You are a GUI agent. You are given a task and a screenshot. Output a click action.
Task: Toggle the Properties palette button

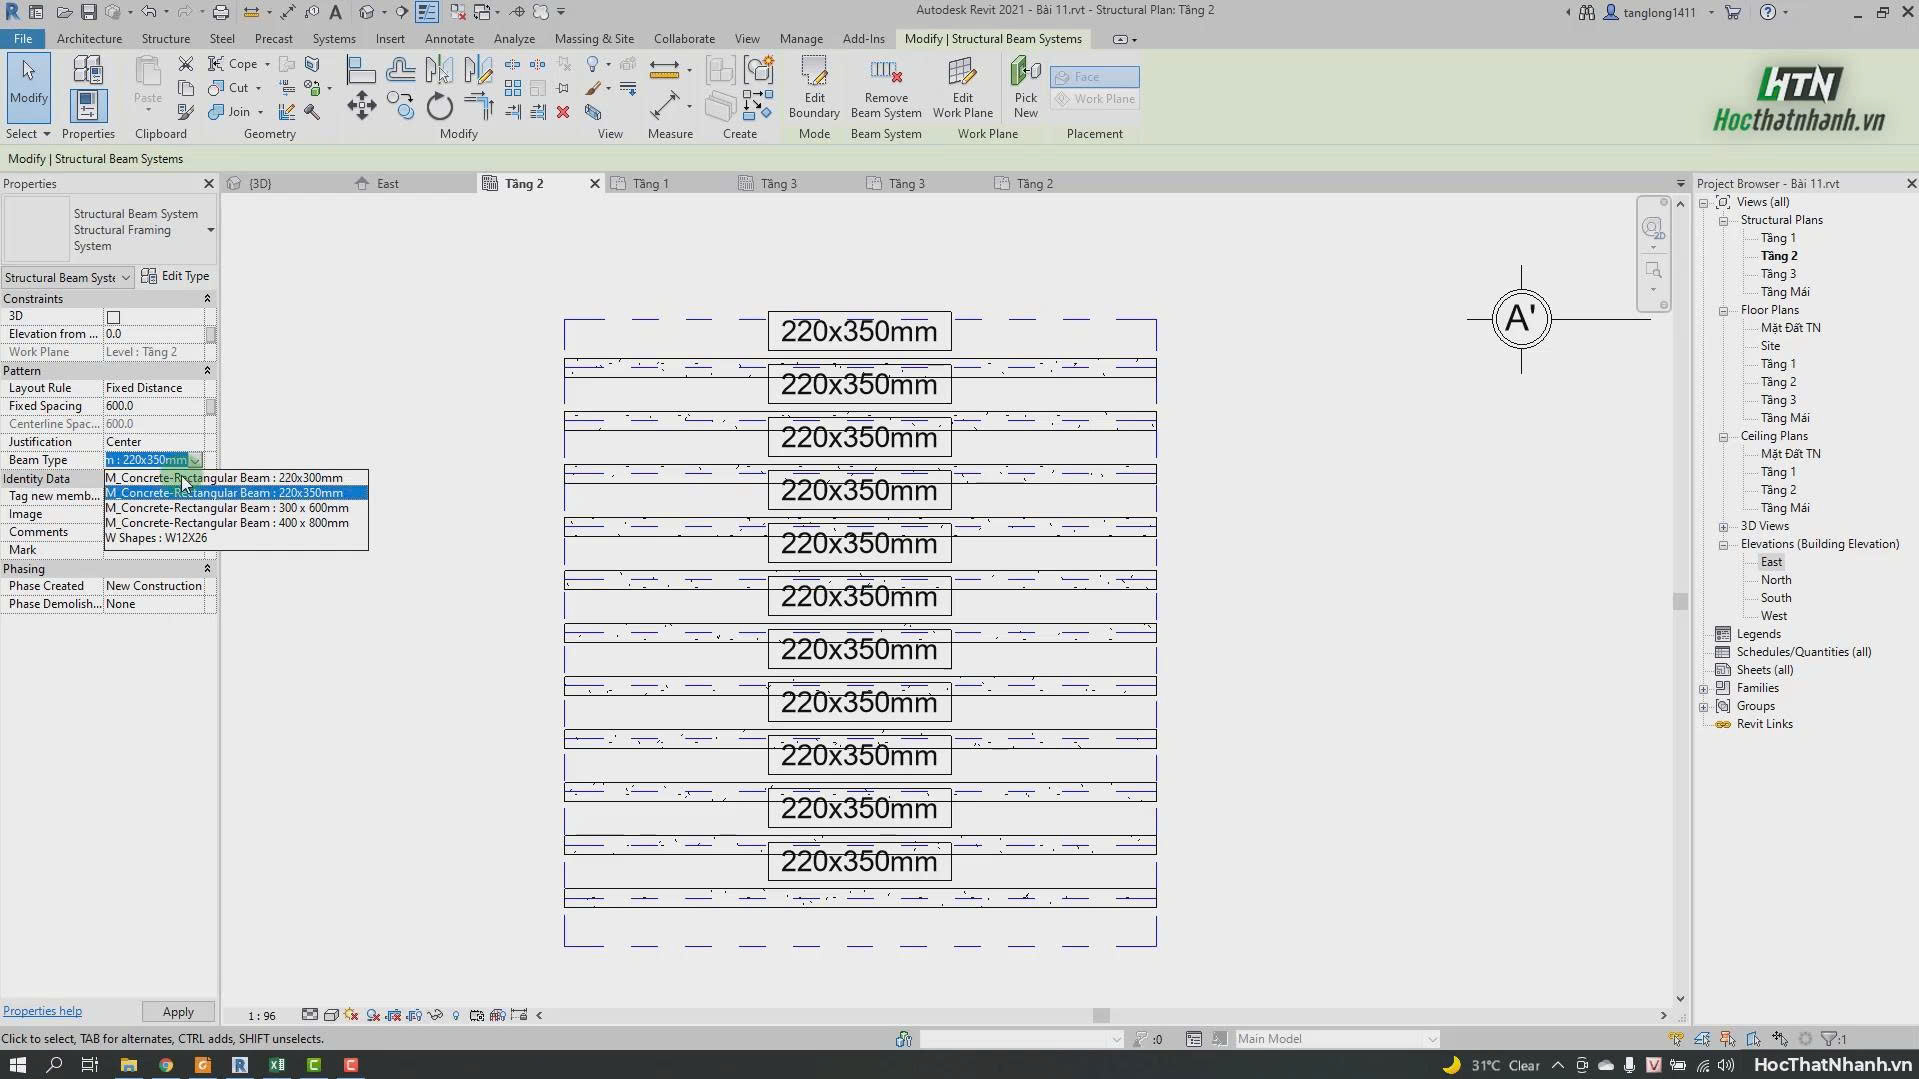87,105
